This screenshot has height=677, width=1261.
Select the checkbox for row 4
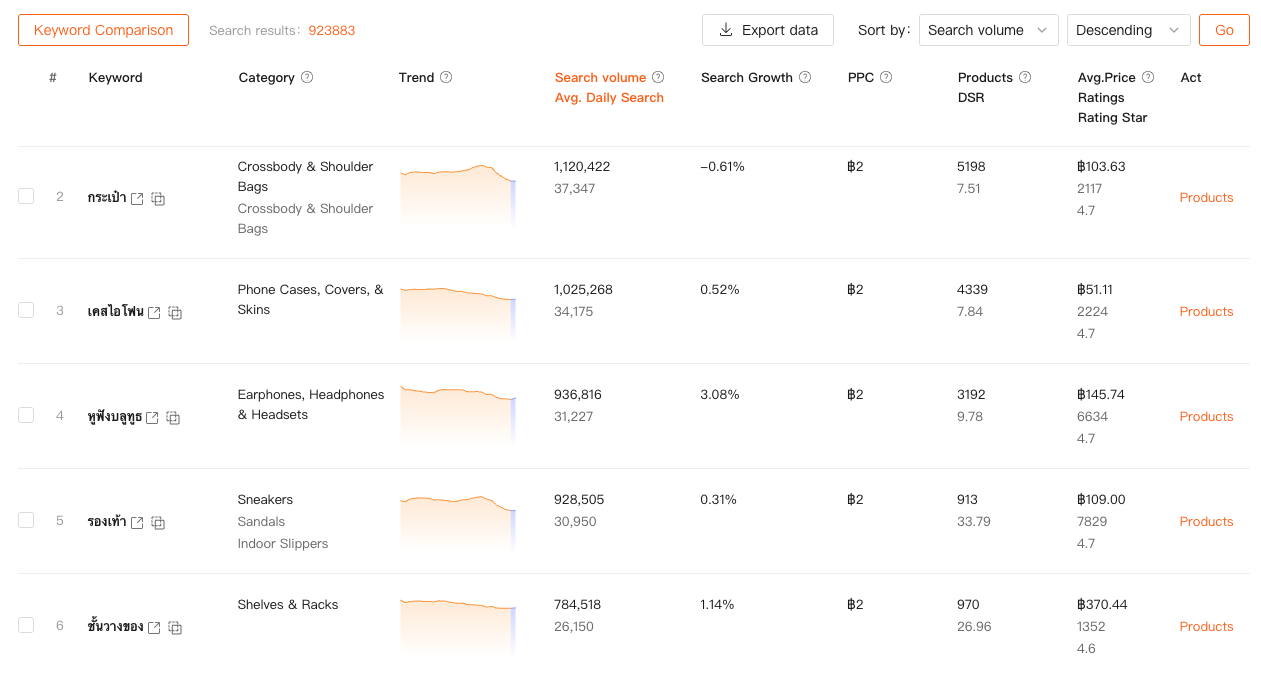26,415
